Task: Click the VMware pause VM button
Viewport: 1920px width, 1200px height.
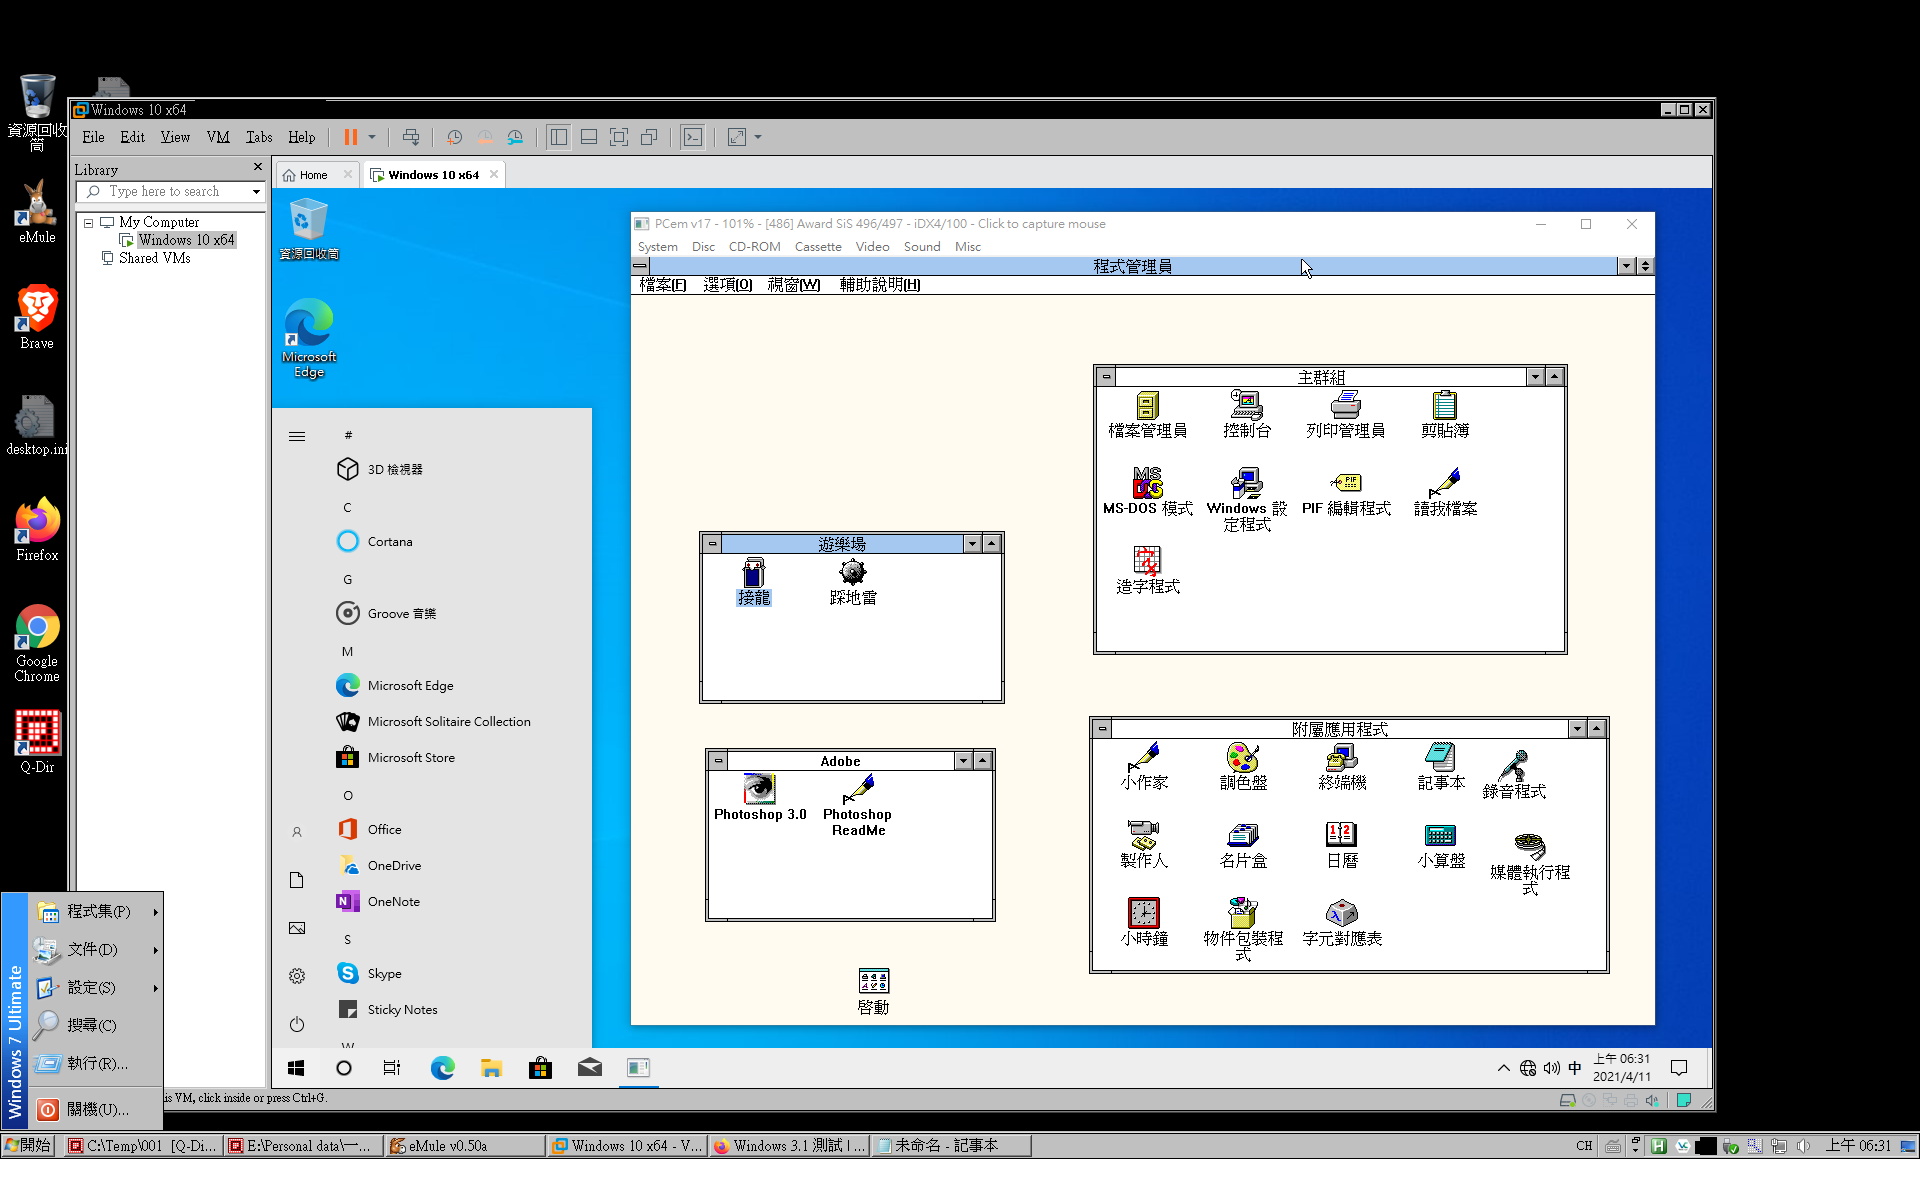Action: pyautogui.click(x=351, y=137)
